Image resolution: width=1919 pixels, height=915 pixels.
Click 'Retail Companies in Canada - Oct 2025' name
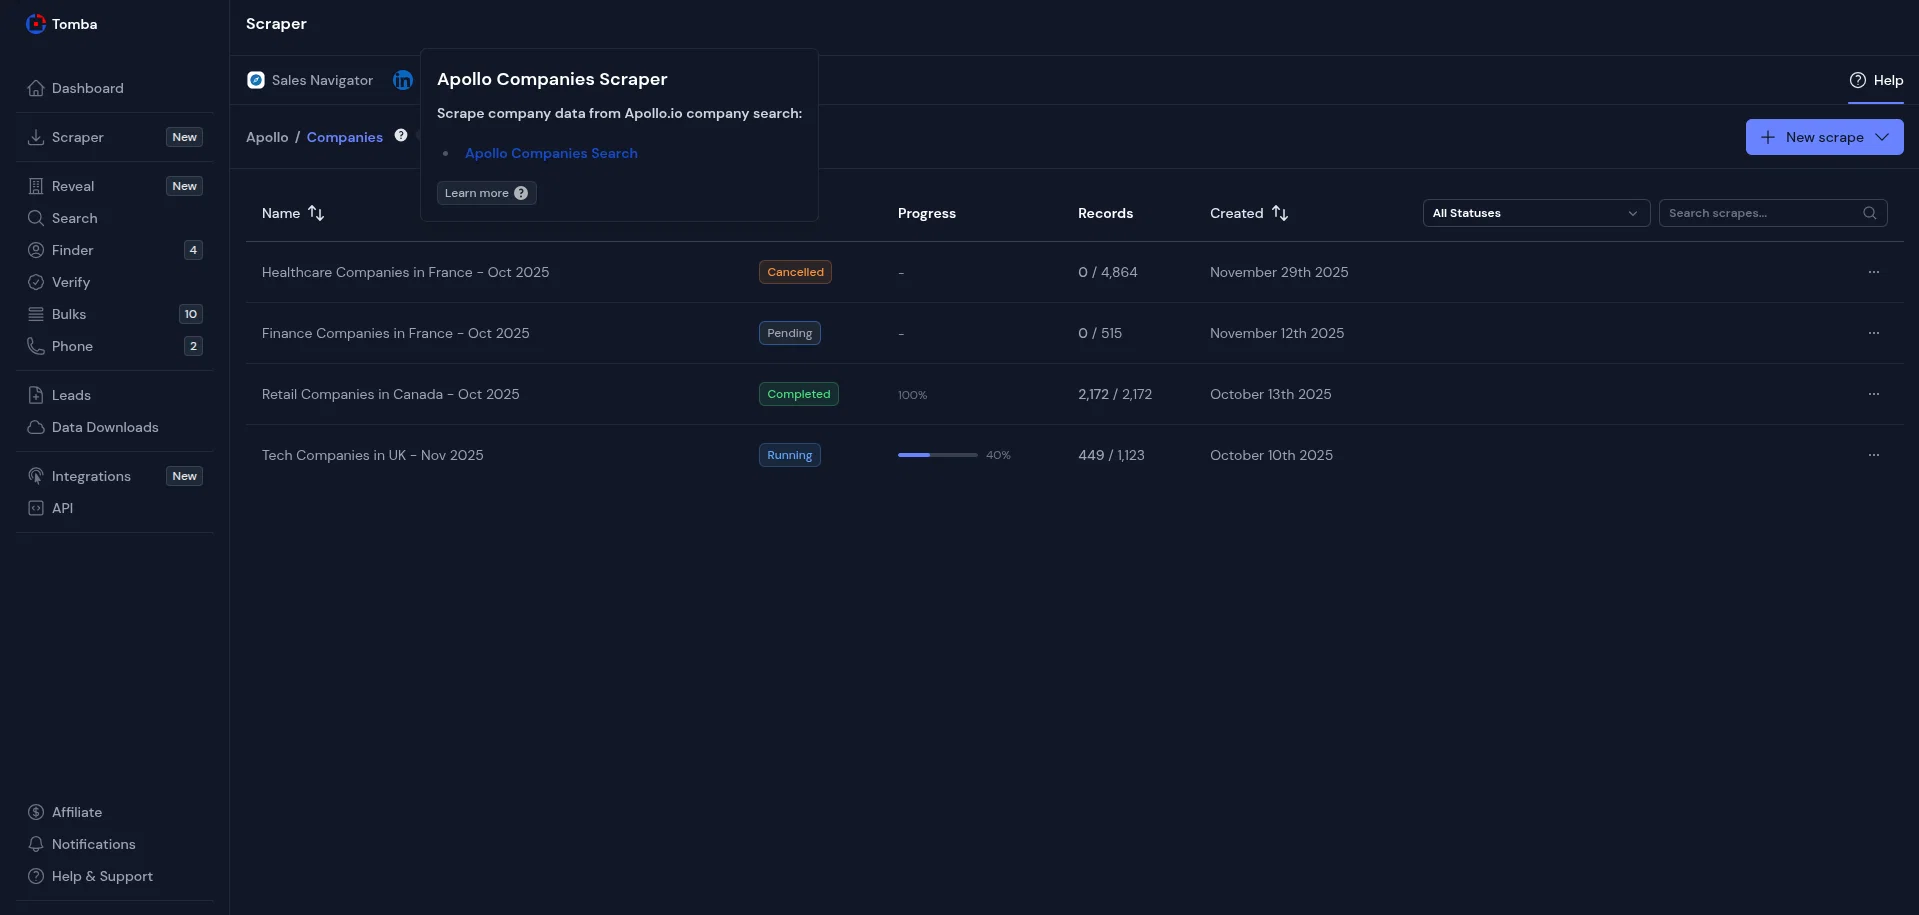pyautogui.click(x=390, y=394)
